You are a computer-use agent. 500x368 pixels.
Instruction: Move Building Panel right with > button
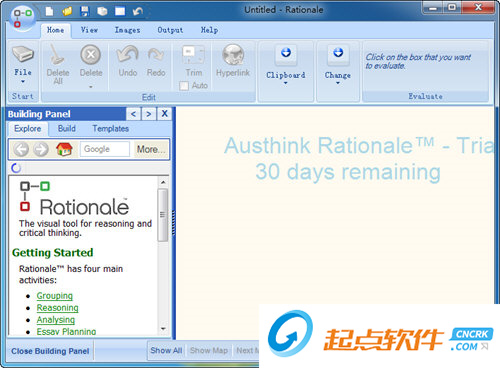pyautogui.click(x=149, y=114)
